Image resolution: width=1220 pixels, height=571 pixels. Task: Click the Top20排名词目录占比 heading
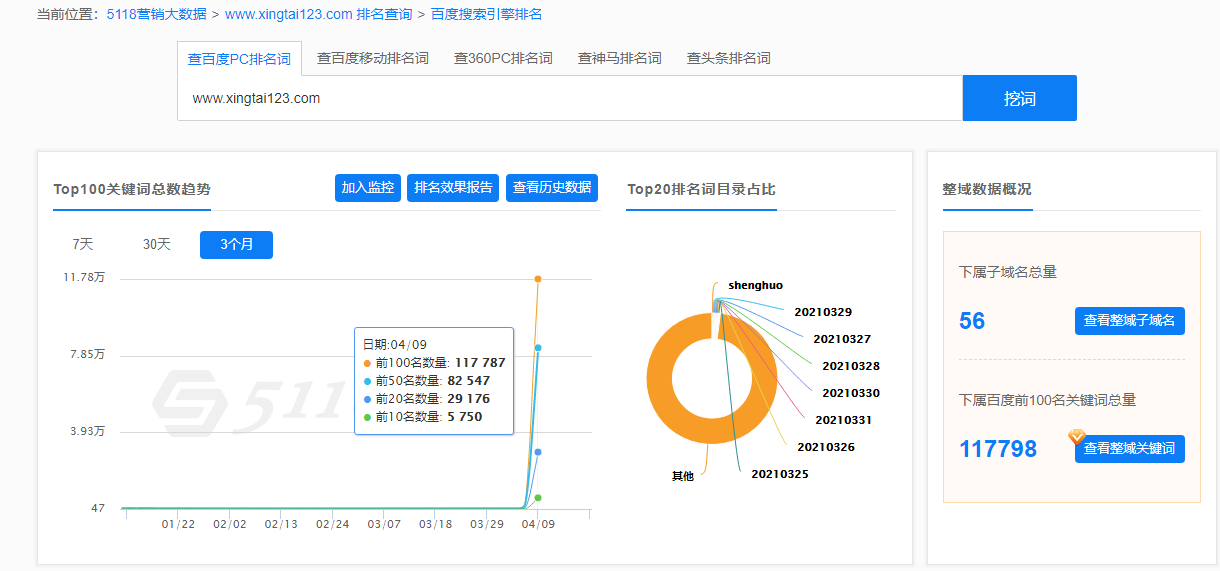[701, 189]
